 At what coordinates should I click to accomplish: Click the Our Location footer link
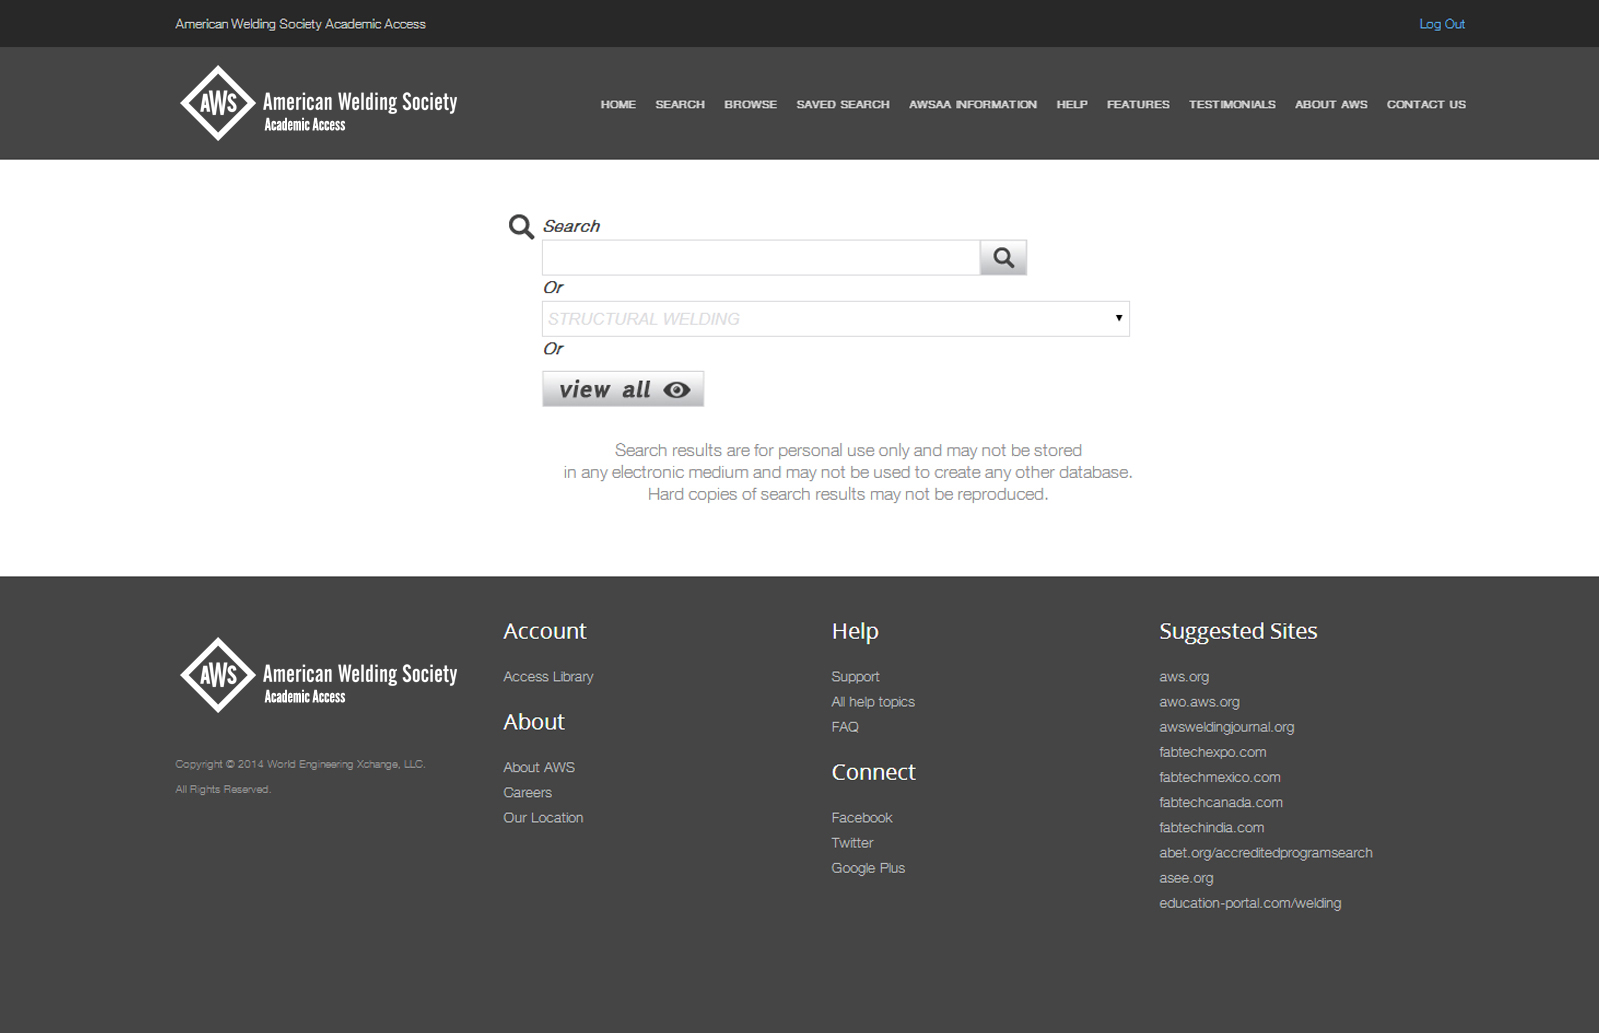click(x=543, y=818)
